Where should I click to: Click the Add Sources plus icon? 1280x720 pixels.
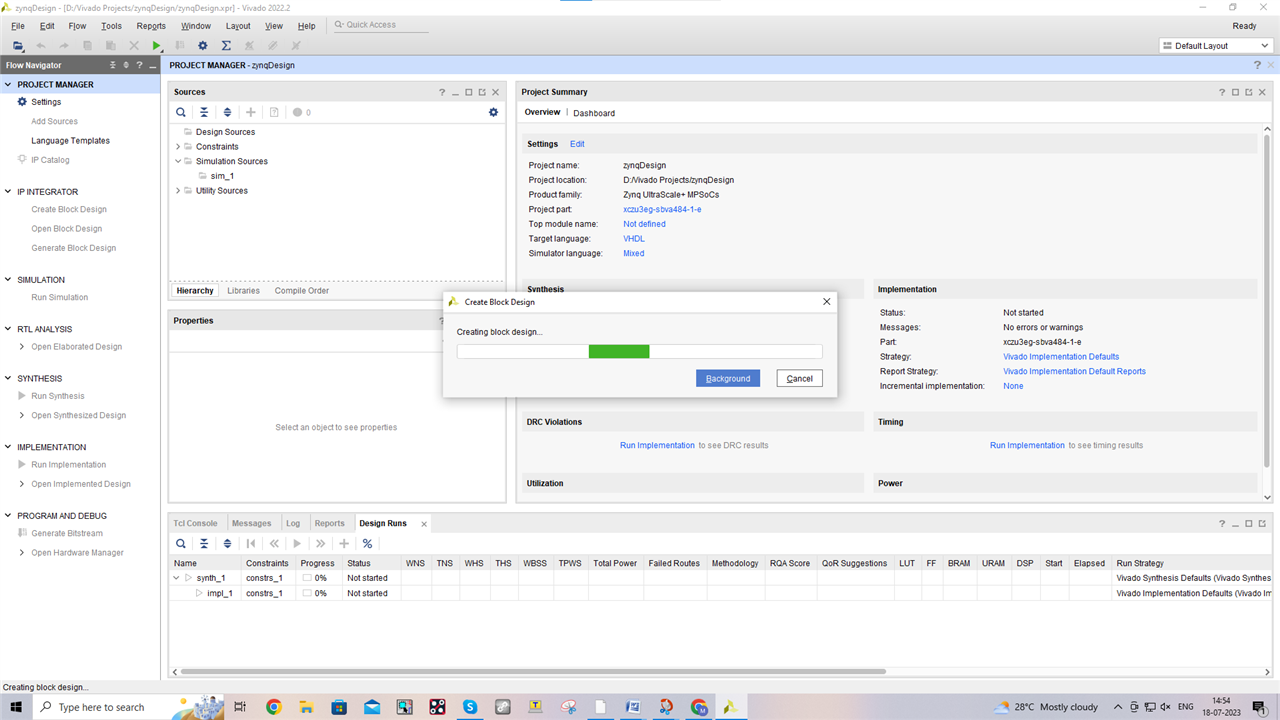click(251, 112)
